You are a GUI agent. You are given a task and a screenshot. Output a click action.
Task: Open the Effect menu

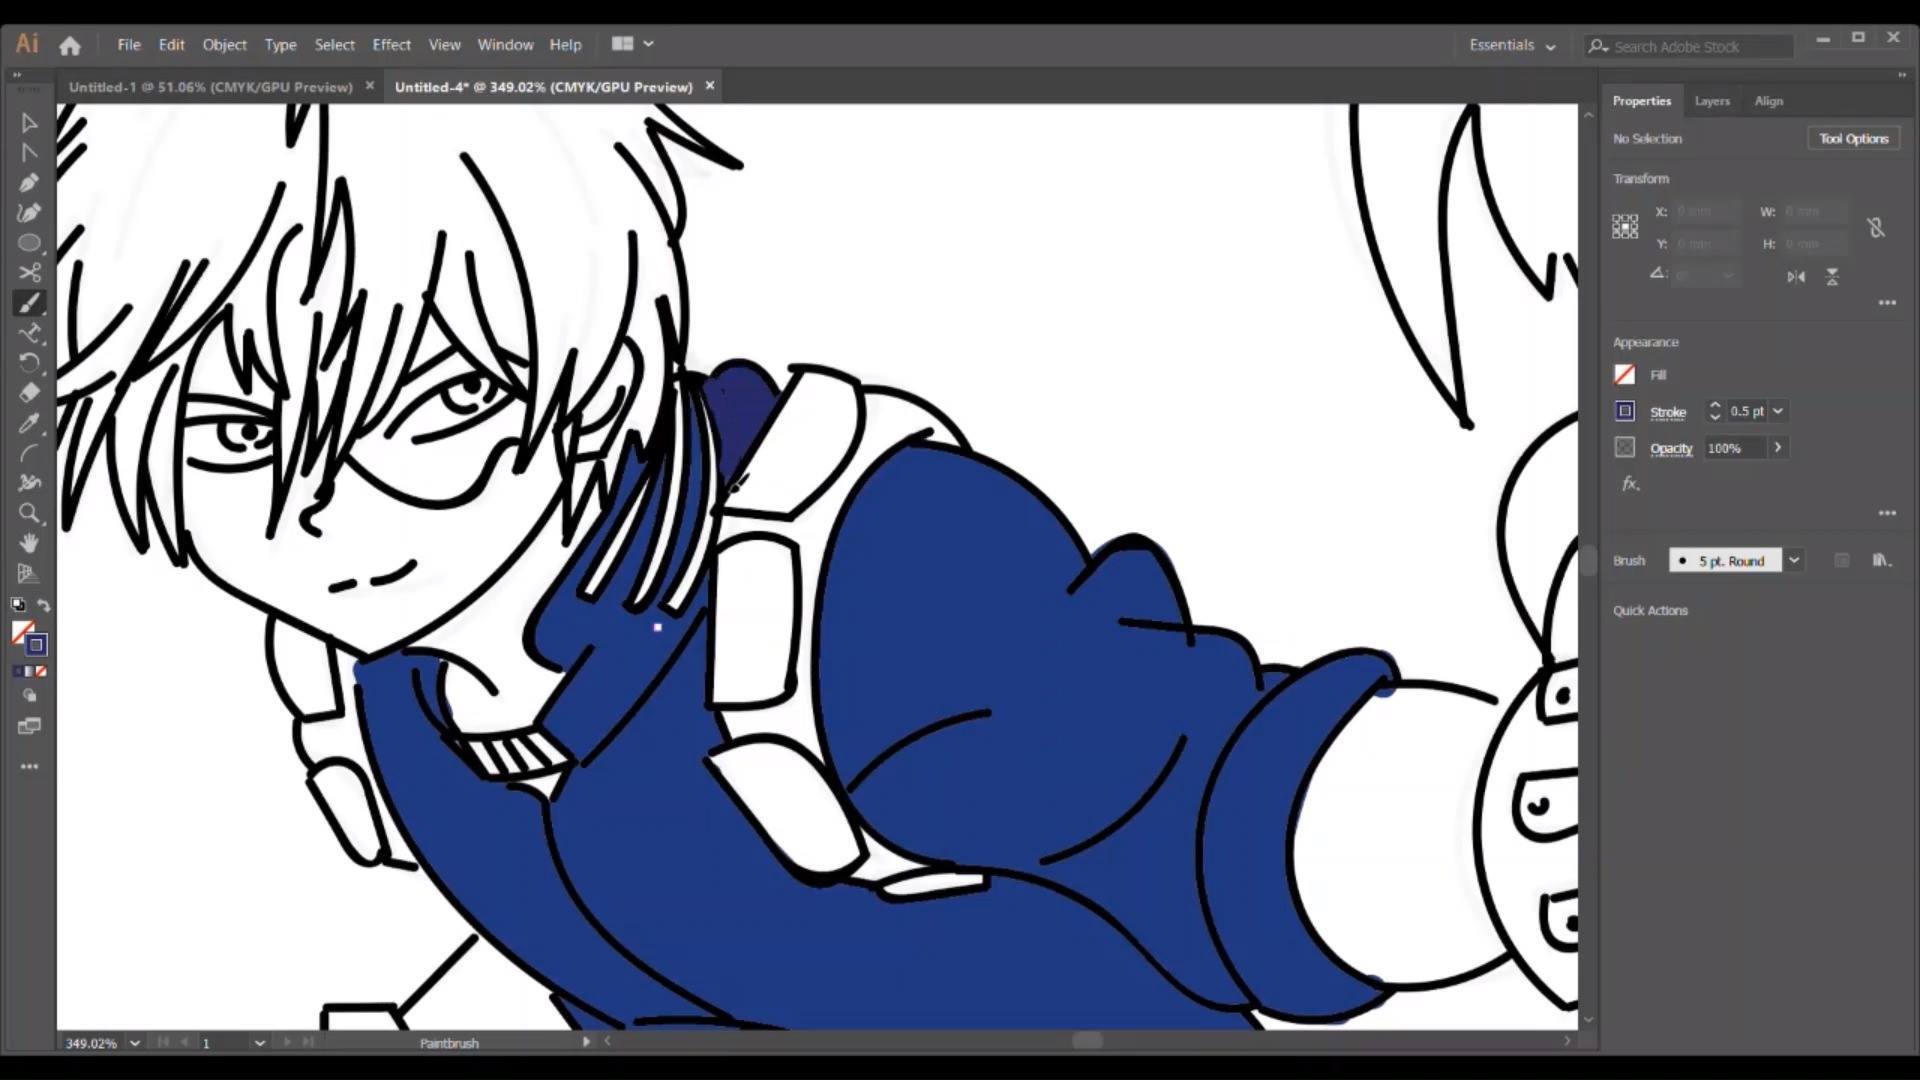pyautogui.click(x=391, y=45)
